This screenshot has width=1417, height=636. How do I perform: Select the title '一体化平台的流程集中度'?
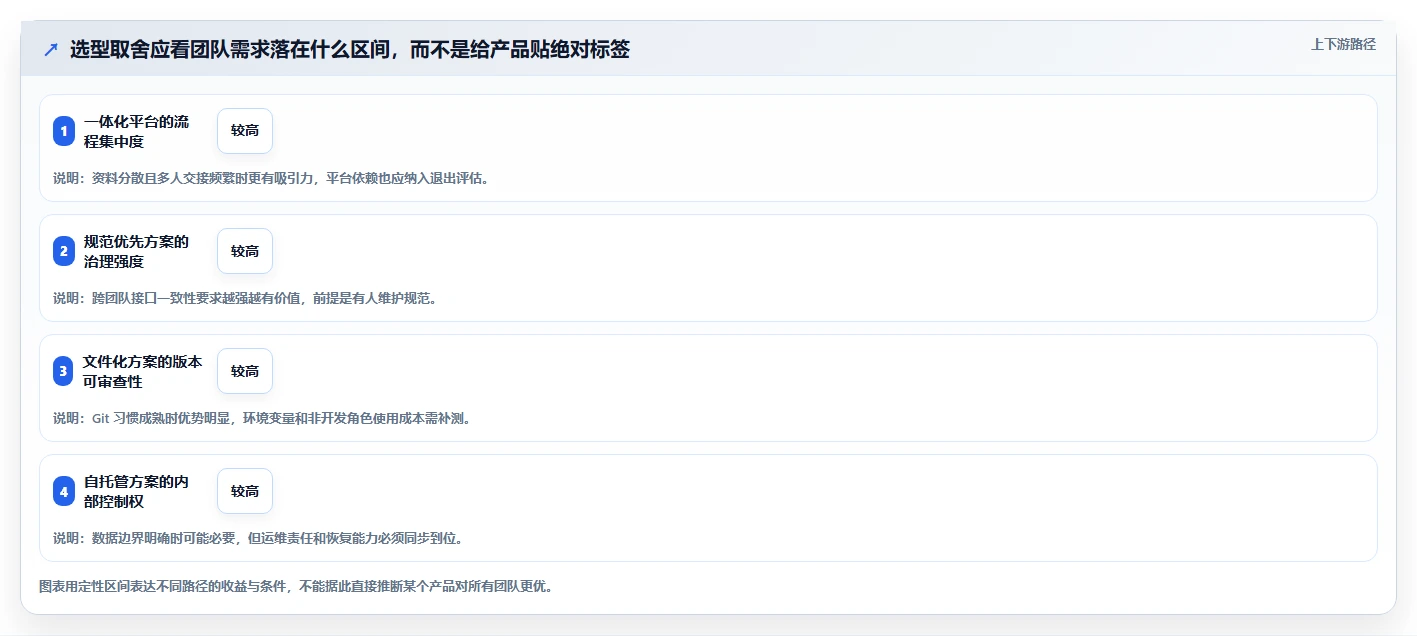(x=136, y=131)
